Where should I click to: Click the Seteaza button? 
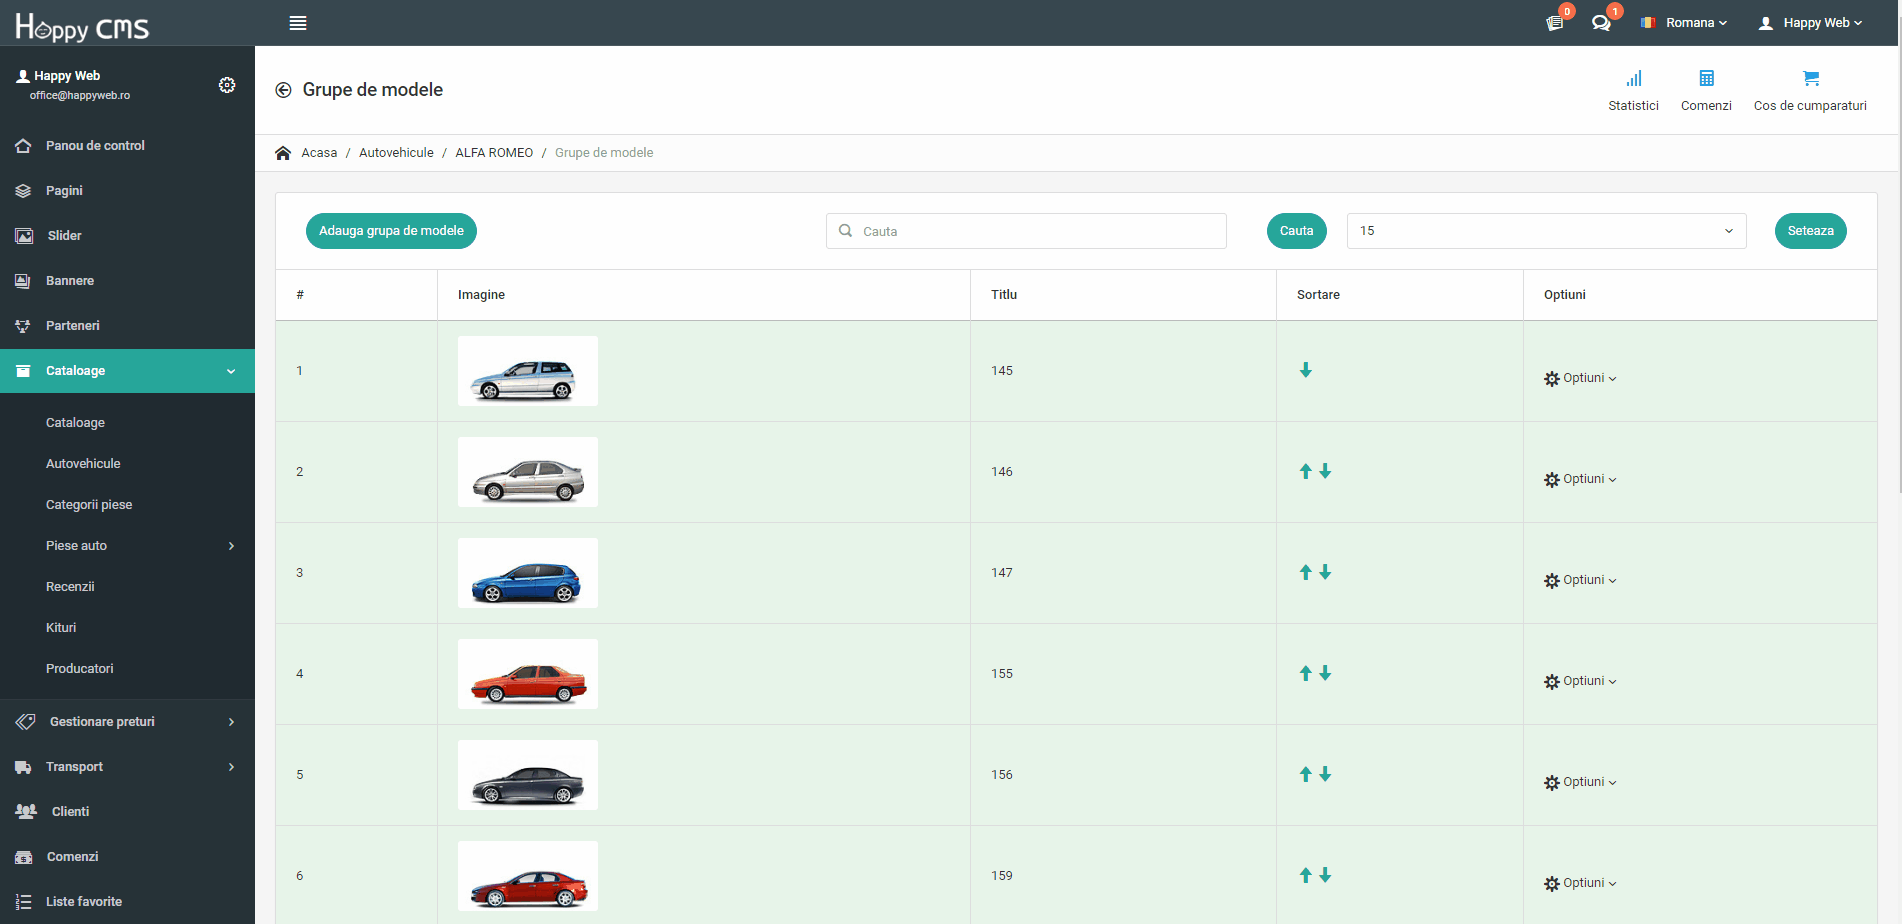click(1810, 231)
